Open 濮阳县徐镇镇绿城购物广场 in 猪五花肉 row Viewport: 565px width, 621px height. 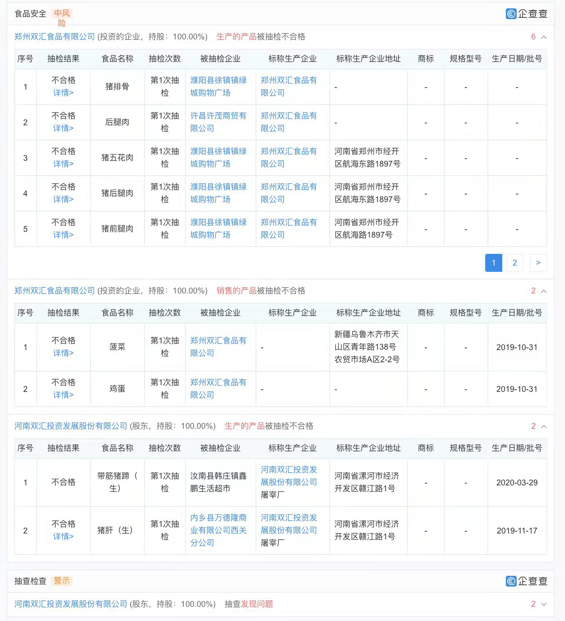tap(219, 158)
